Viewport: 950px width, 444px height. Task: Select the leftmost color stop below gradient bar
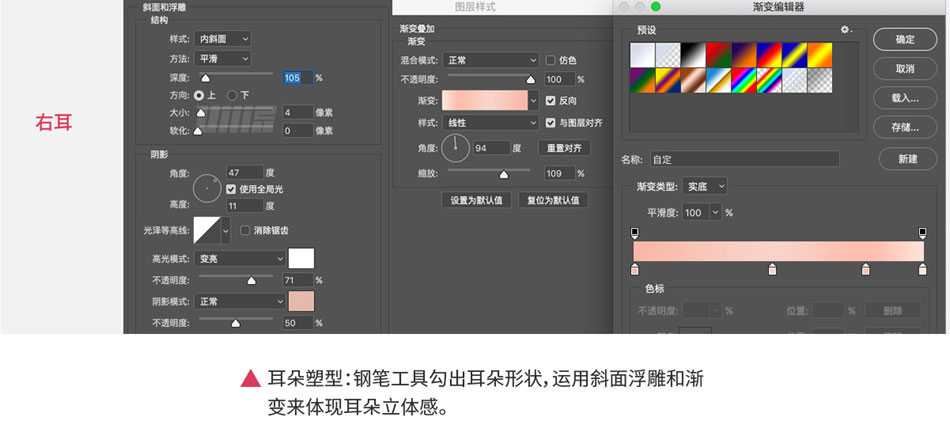point(635,269)
